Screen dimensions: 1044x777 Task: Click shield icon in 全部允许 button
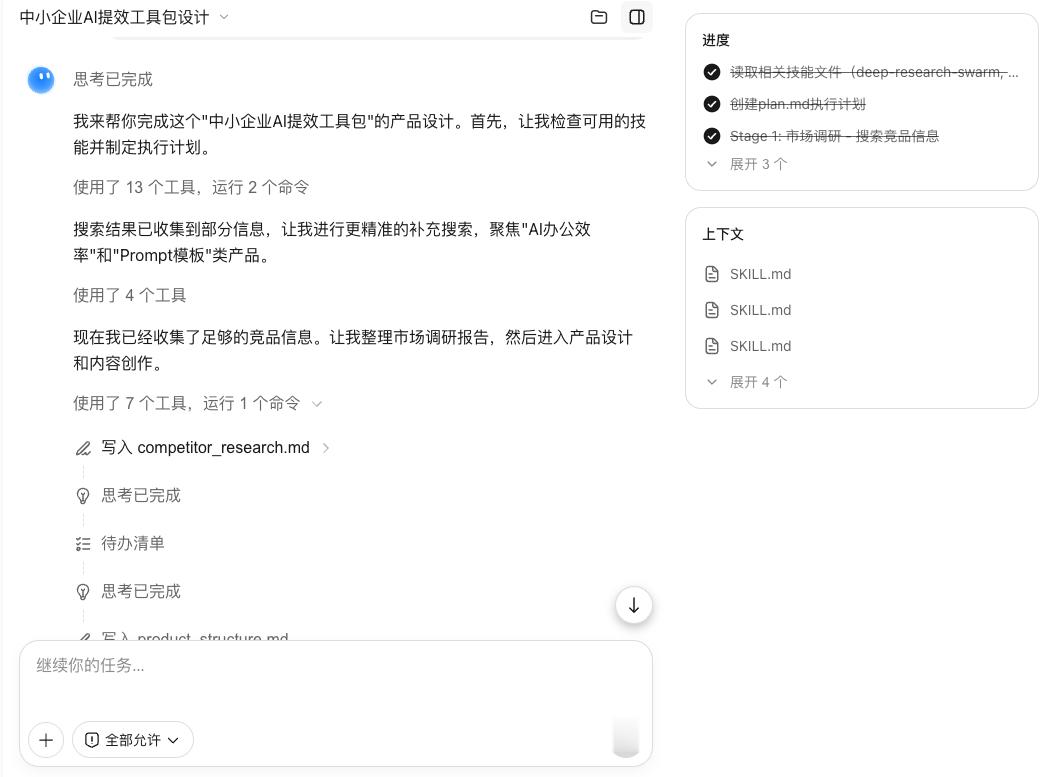click(92, 740)
